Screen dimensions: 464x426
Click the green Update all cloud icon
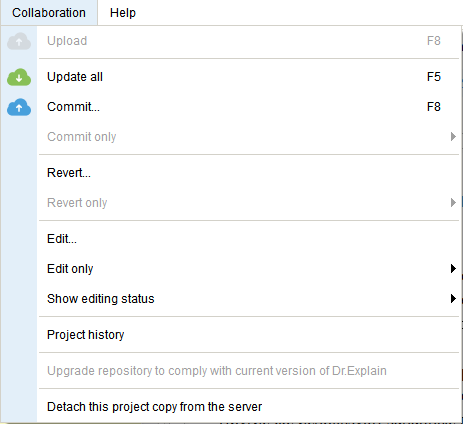click(19, 77)
